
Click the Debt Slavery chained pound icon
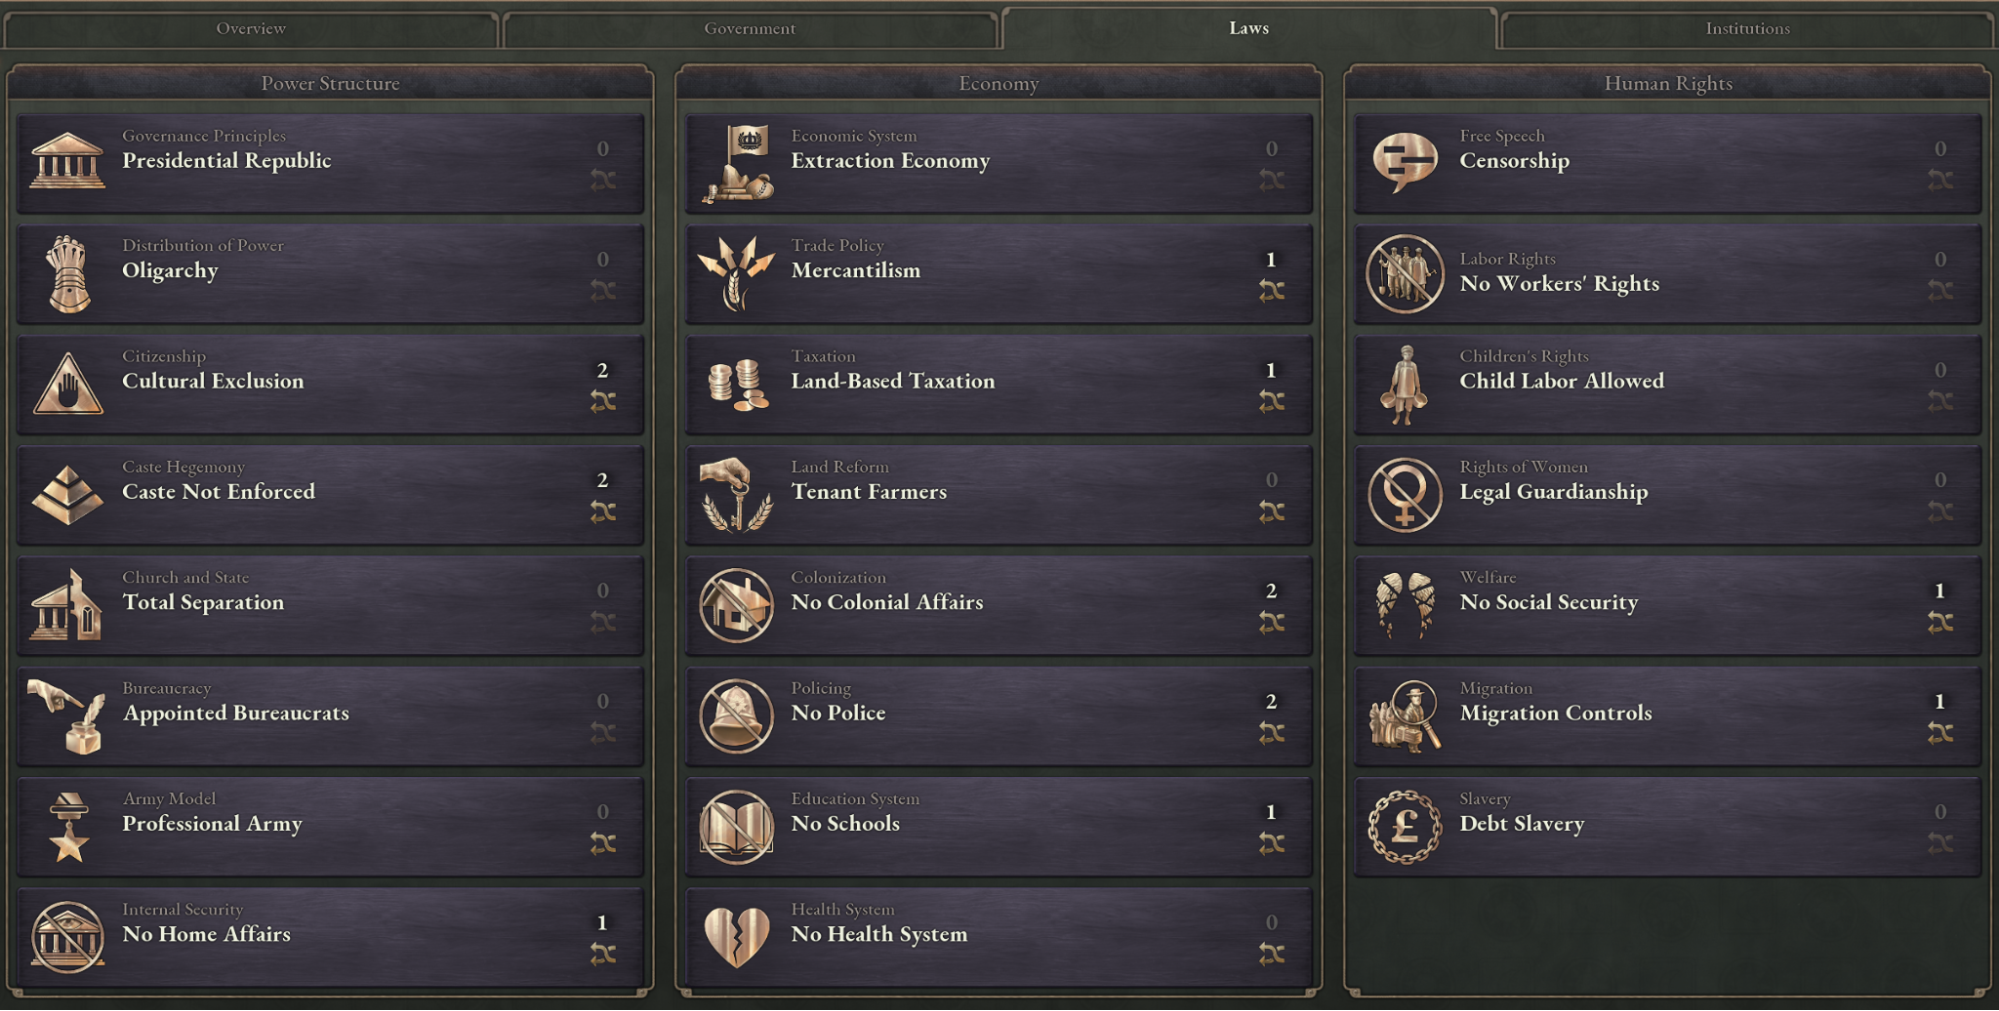pyautogui.click(x=1405, y=826)
